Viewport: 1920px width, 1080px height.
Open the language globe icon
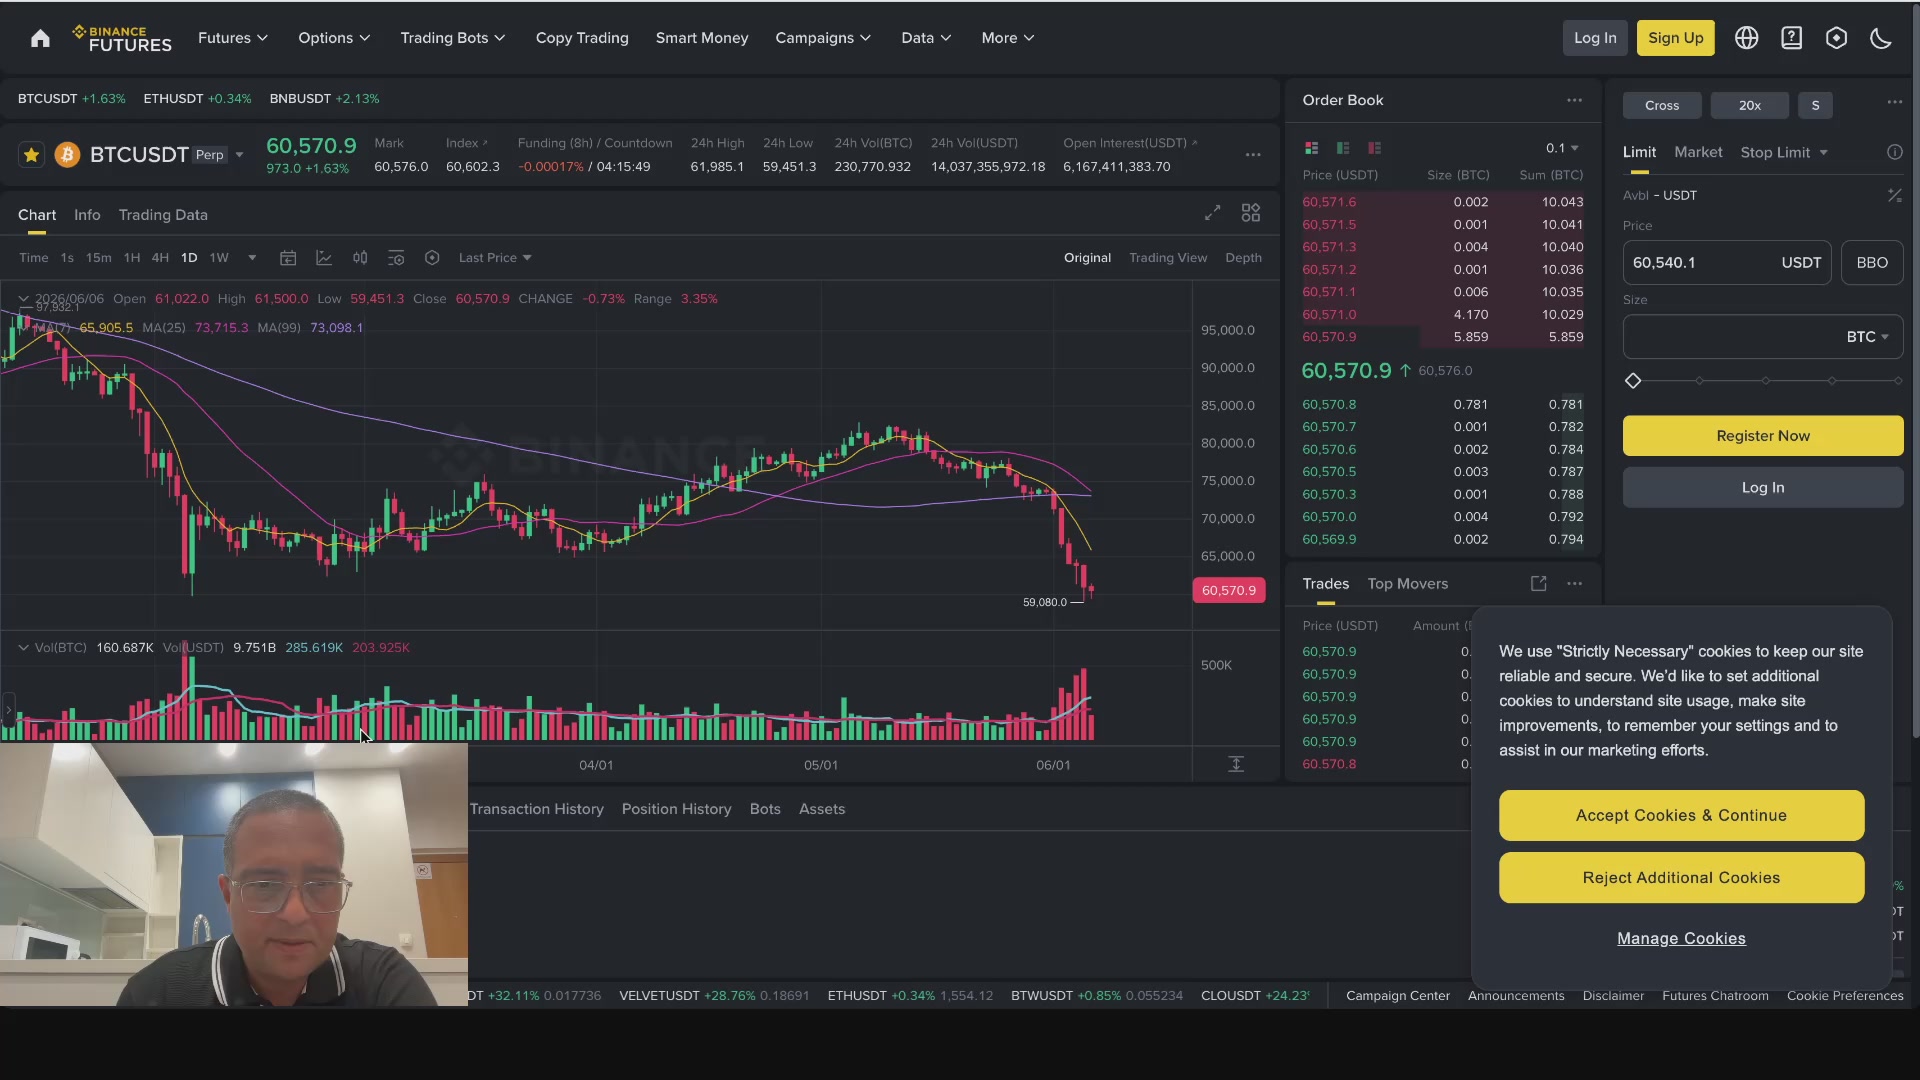[1746, 38]
